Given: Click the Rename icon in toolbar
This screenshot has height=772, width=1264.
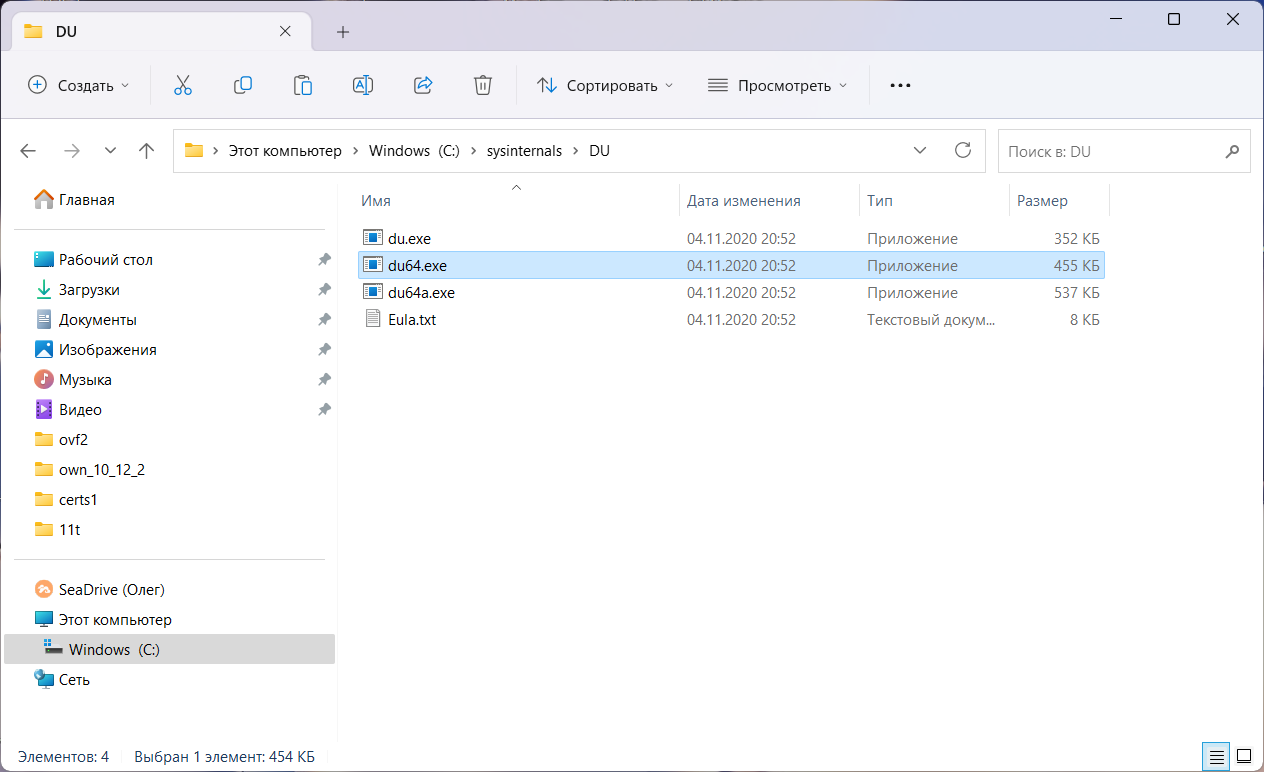Looking at the screenshot, I should [363, 85].
